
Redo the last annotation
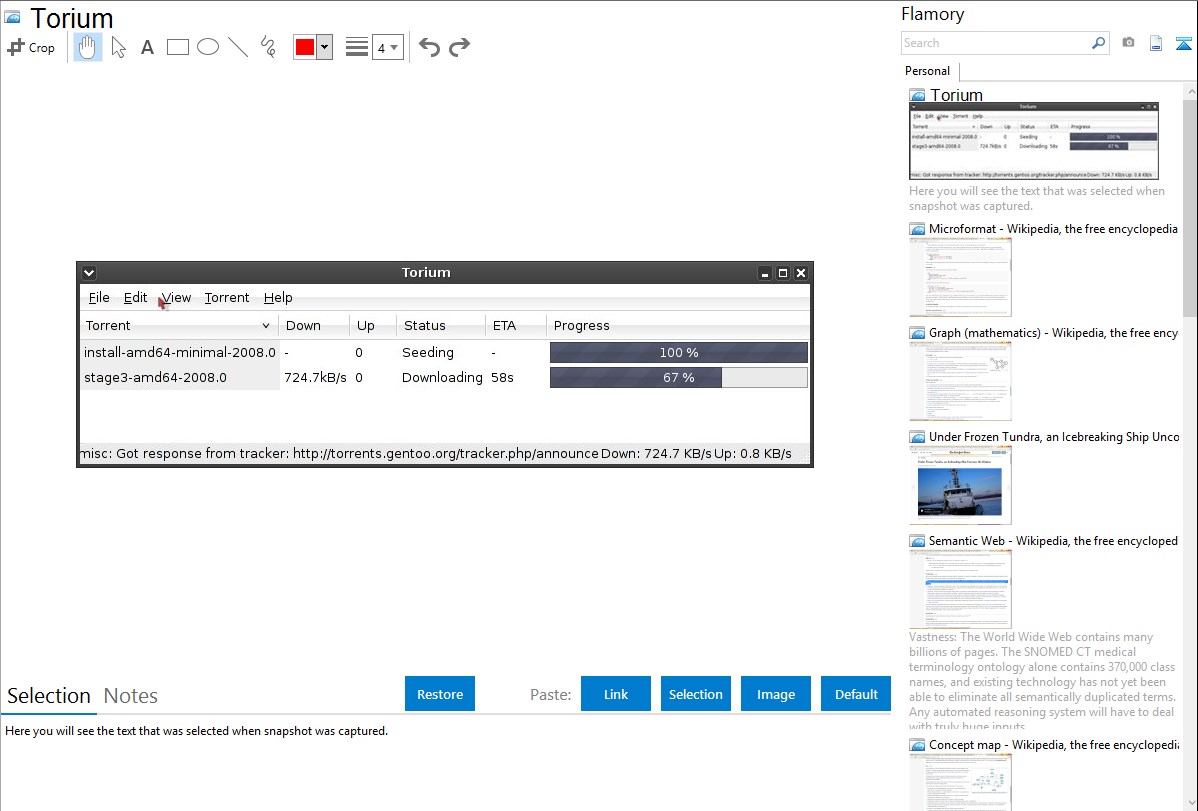[x=460, y=47]
